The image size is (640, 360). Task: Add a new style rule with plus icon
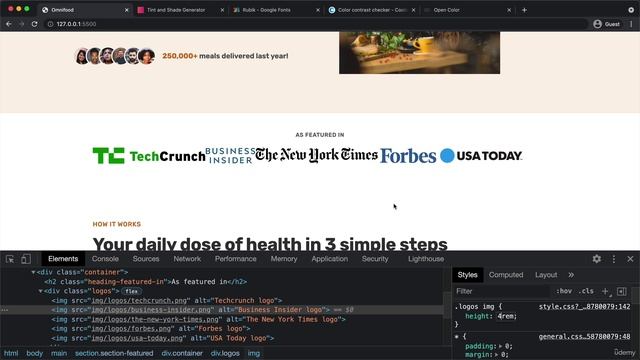pos(605,291)
